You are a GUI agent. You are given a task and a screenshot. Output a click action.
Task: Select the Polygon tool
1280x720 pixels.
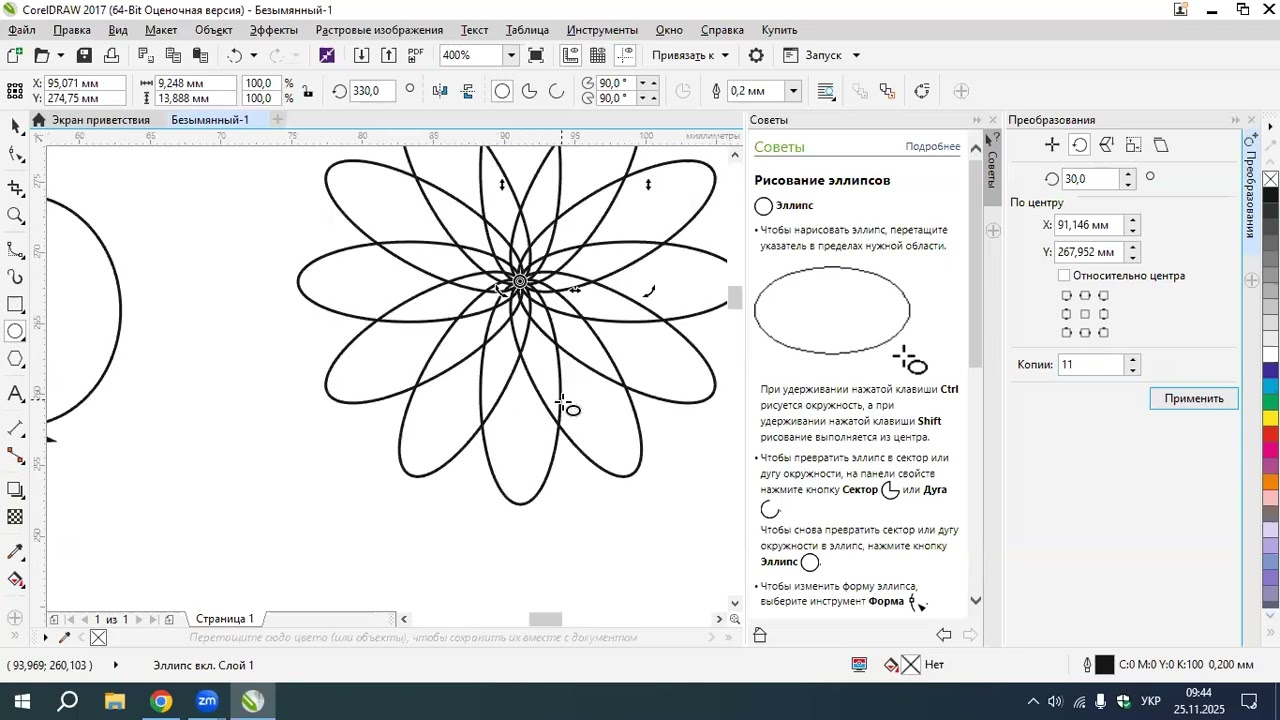pos(15,359)
